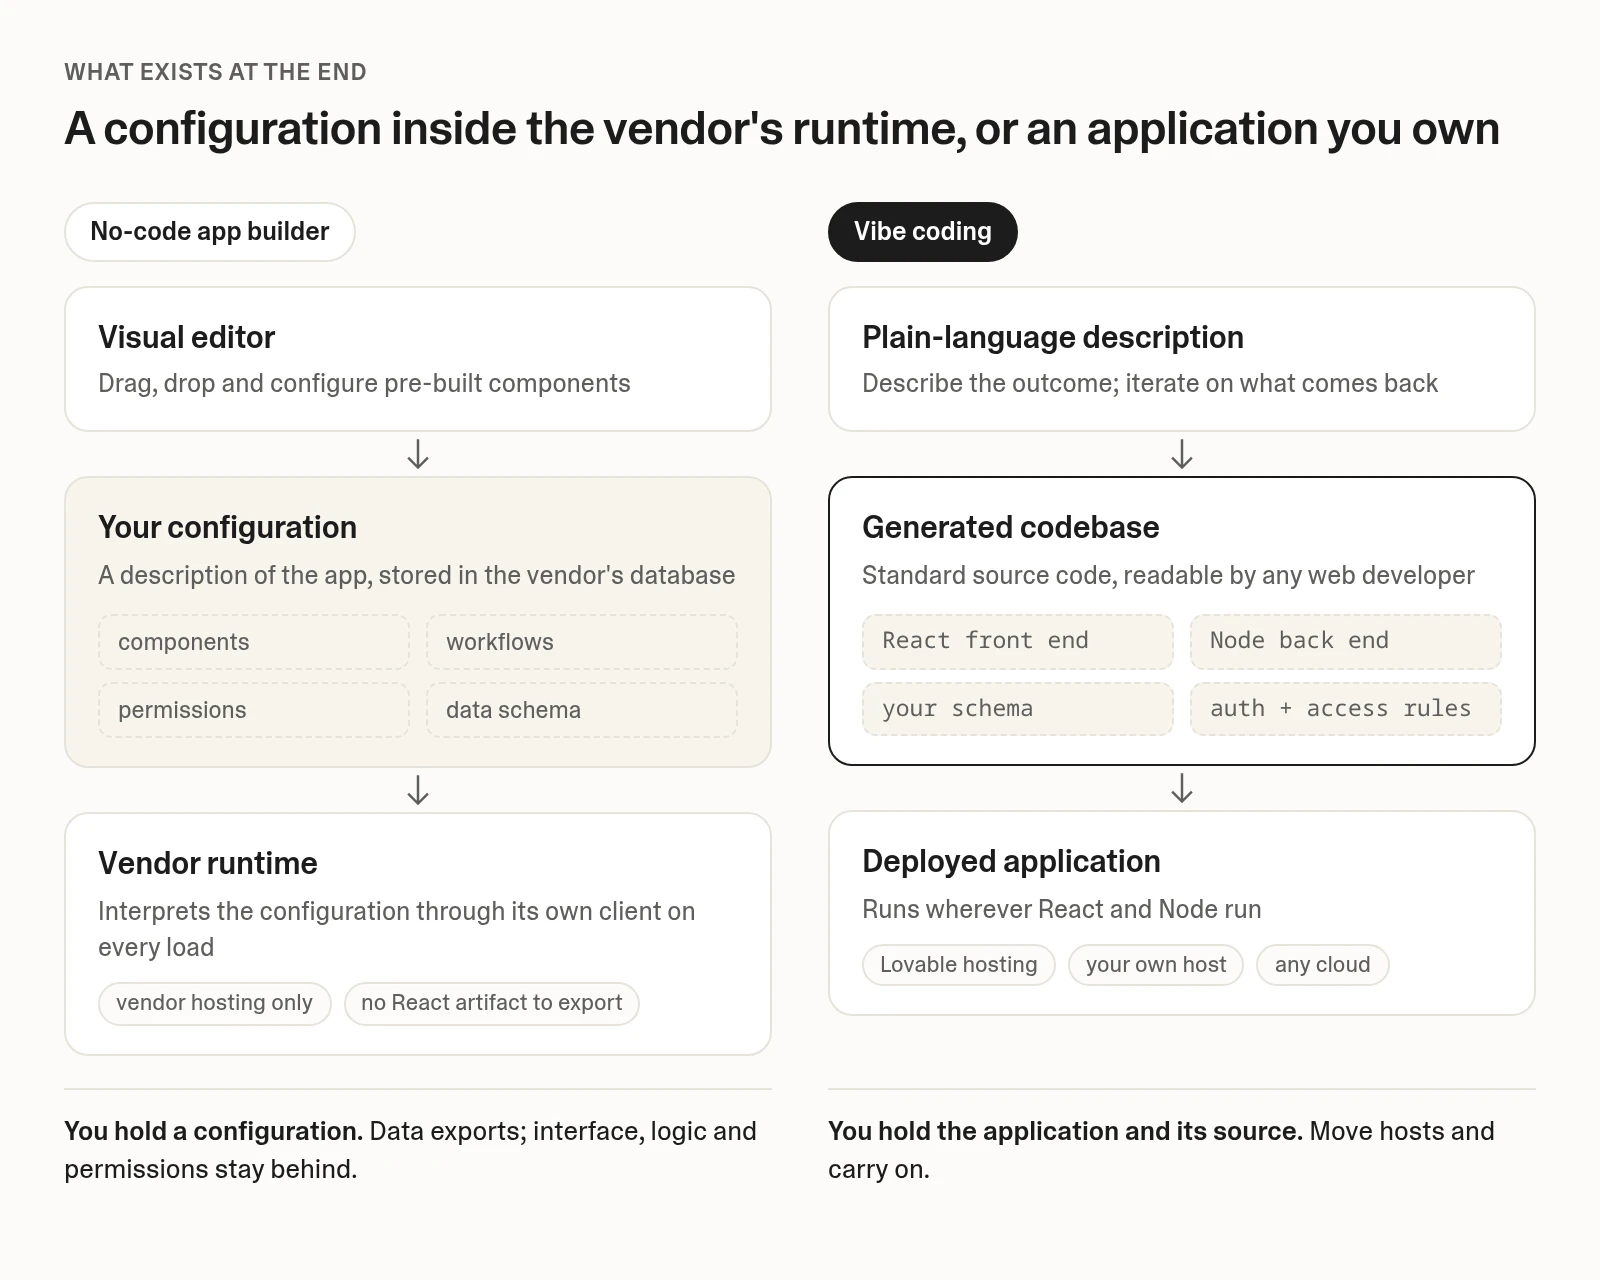Click the Visual editor card heading
Viewport: 1600px width, 1280px height.
click(x=186, y=337)
